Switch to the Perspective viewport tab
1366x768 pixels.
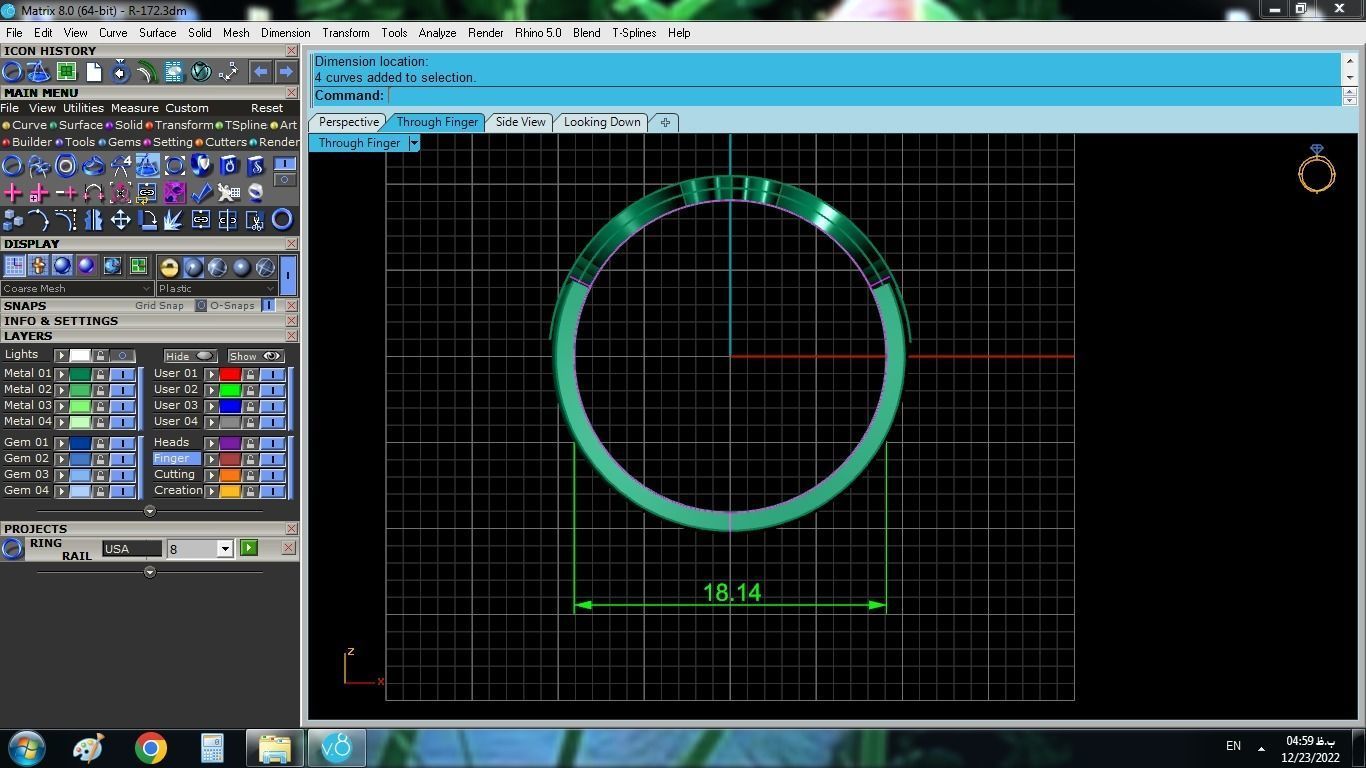point(348,122)
